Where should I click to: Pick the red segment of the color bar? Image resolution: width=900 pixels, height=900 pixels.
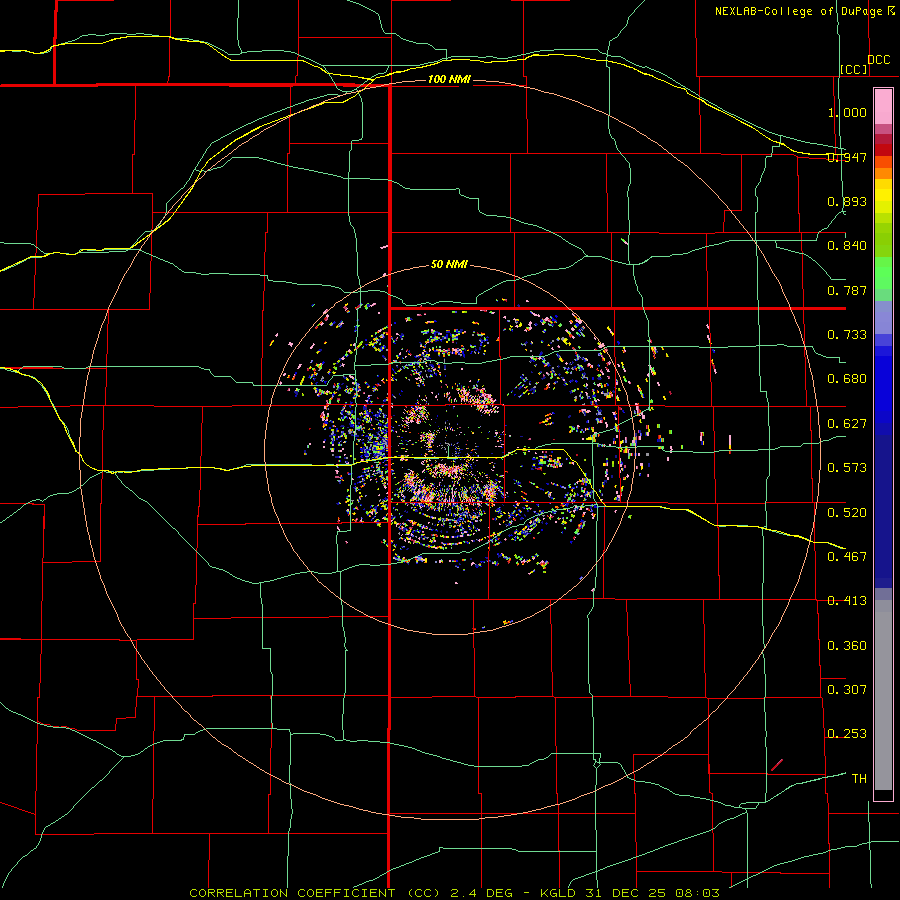point(883,149)
